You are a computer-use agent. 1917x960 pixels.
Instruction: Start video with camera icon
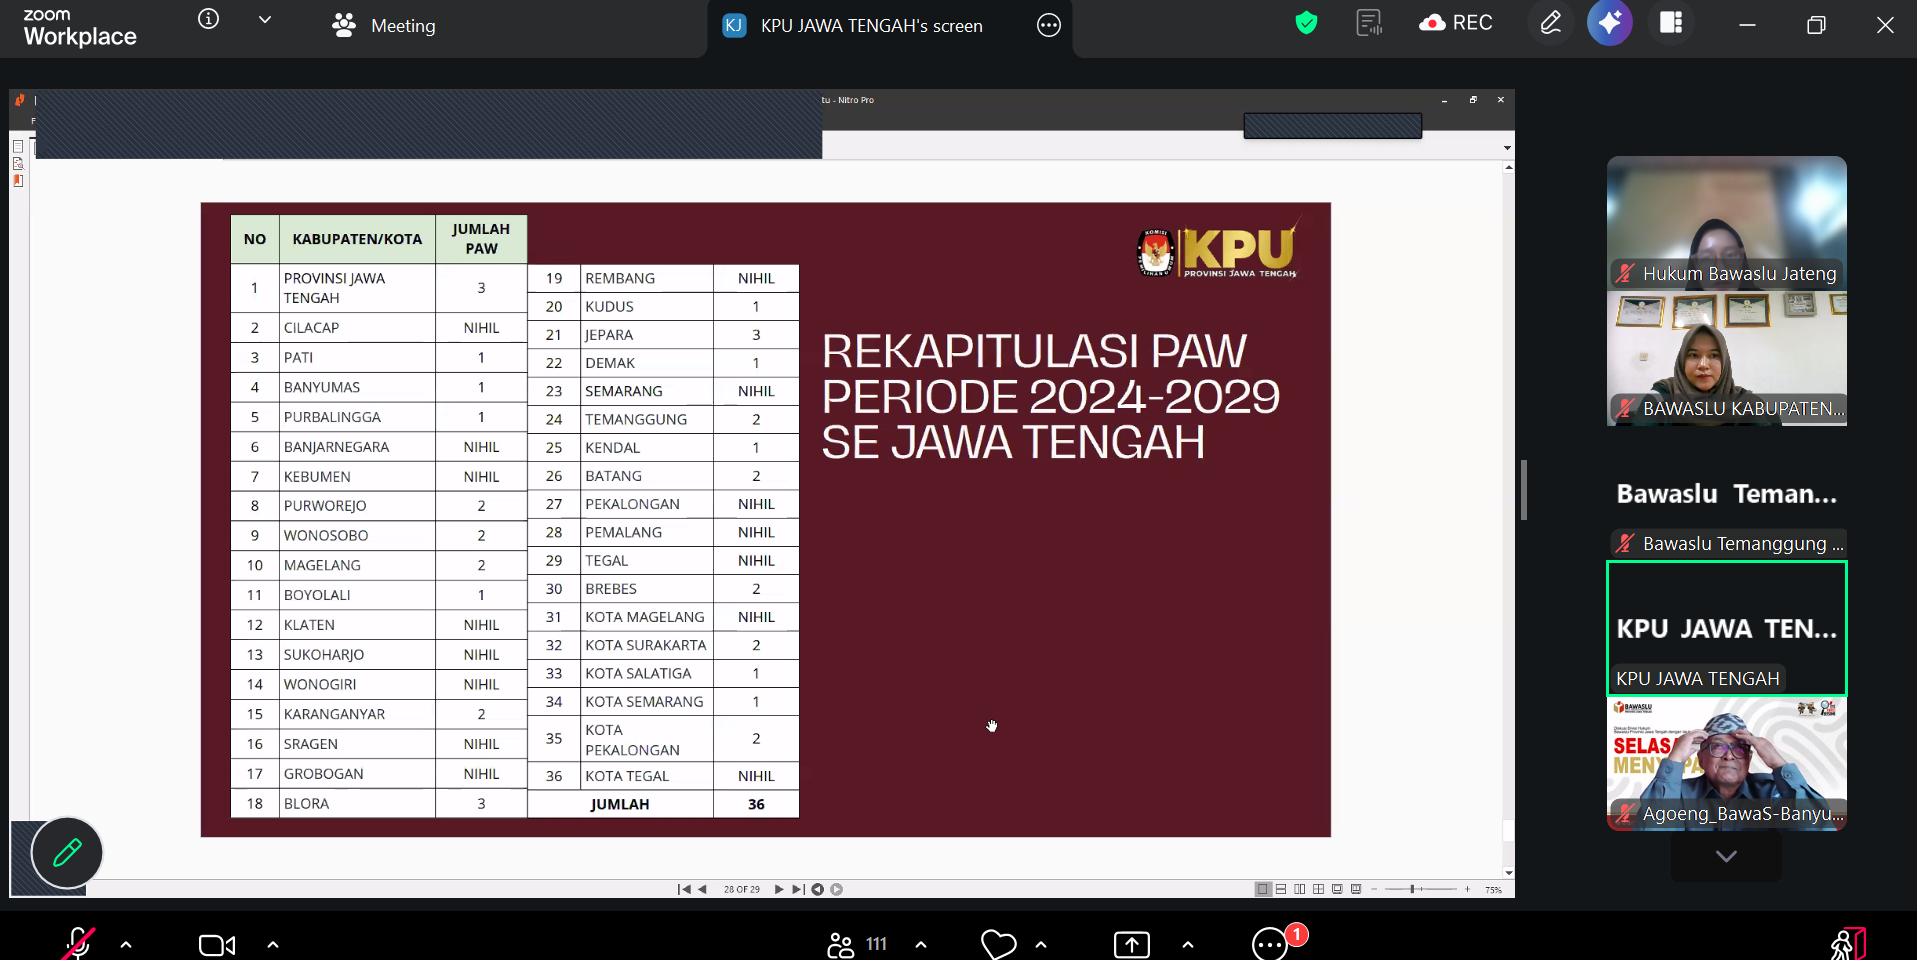pos(217,945)
